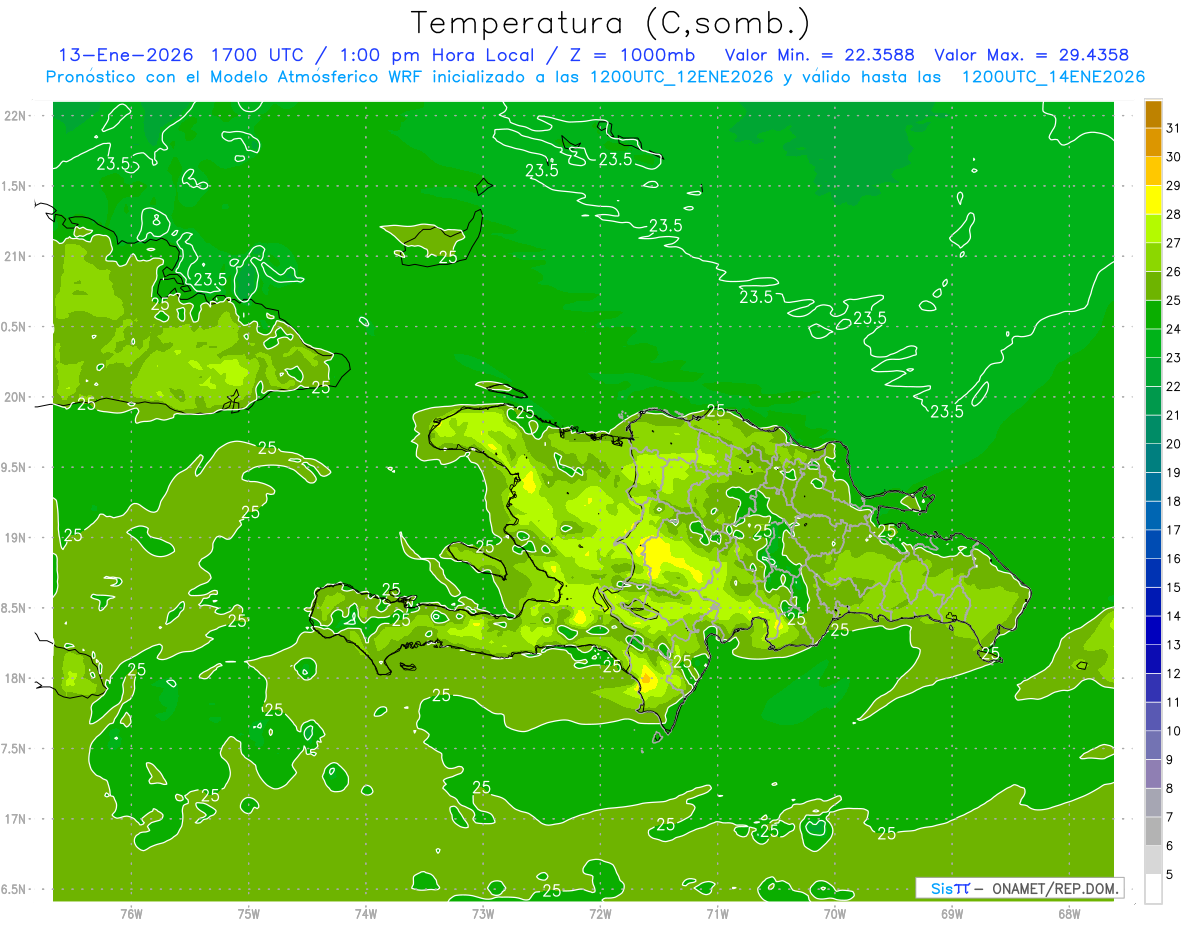Pick the teal swatch between legend 19 and 20
This screenshot has height=927, width=1200.
1153,458
